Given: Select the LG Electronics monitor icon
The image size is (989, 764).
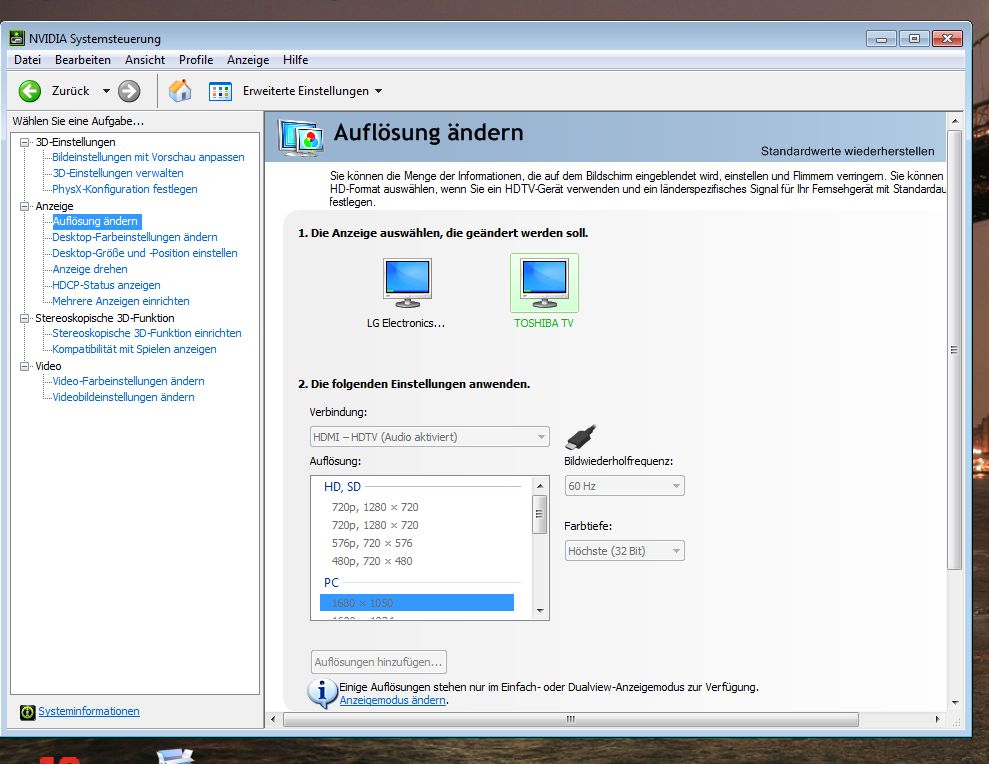Looking at the screenshot, I should 407,283.
